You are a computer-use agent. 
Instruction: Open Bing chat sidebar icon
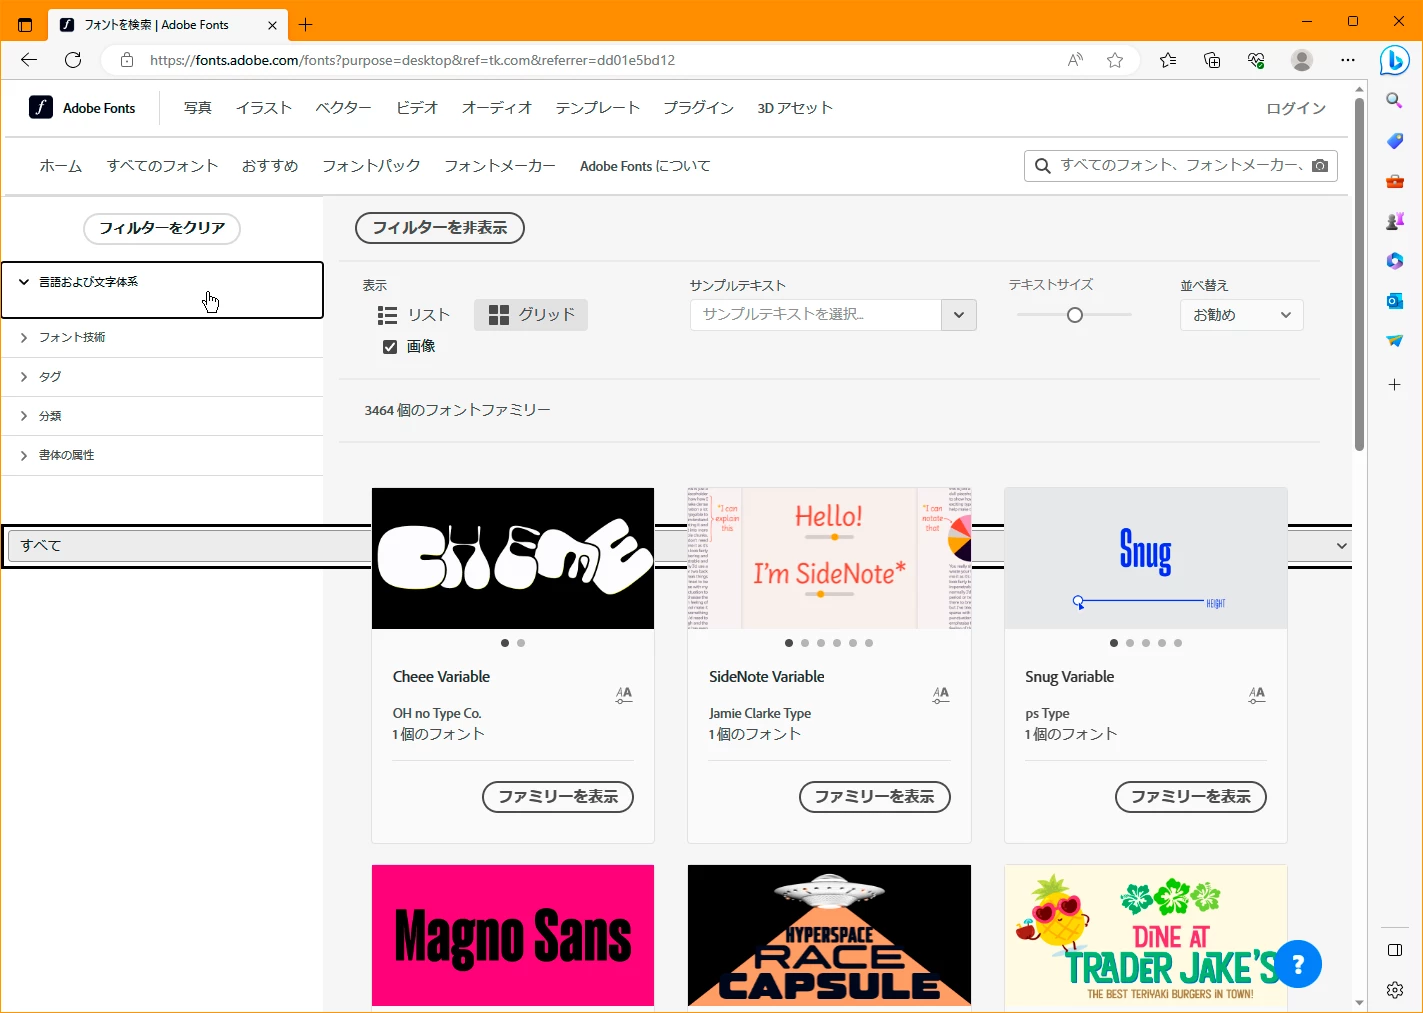1395,60
